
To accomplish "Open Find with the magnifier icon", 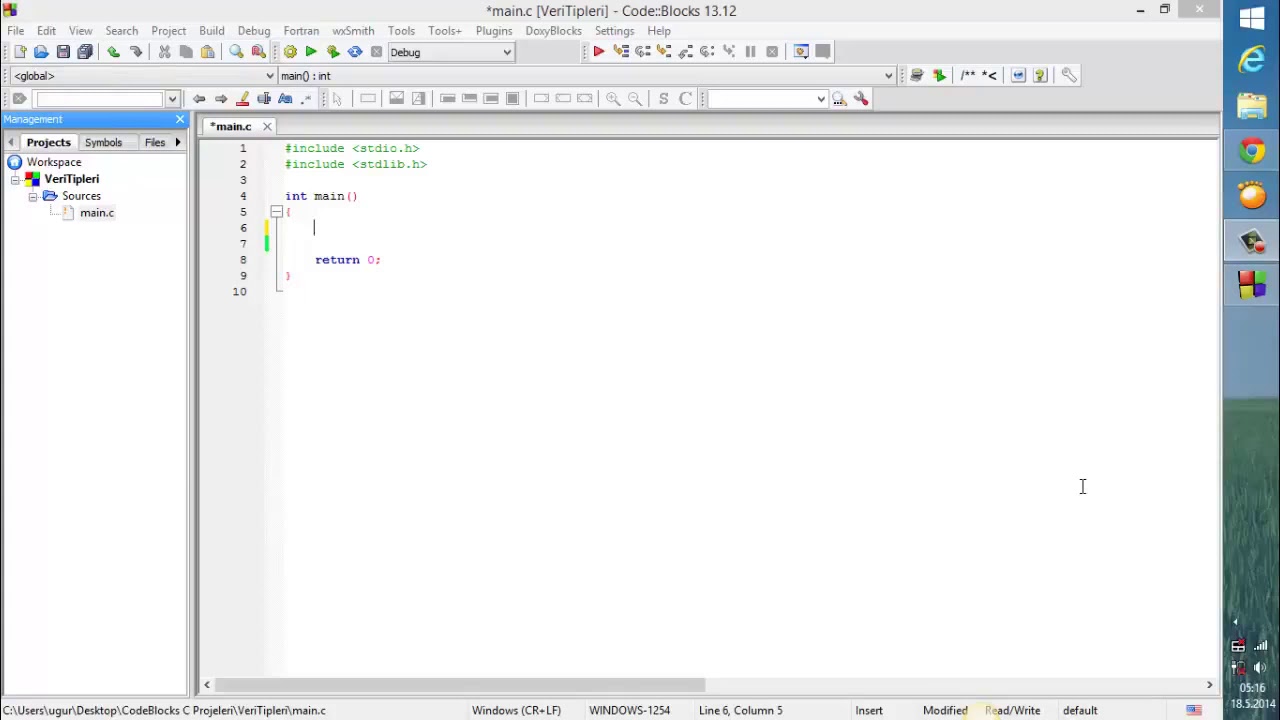I will click(236, 52).
